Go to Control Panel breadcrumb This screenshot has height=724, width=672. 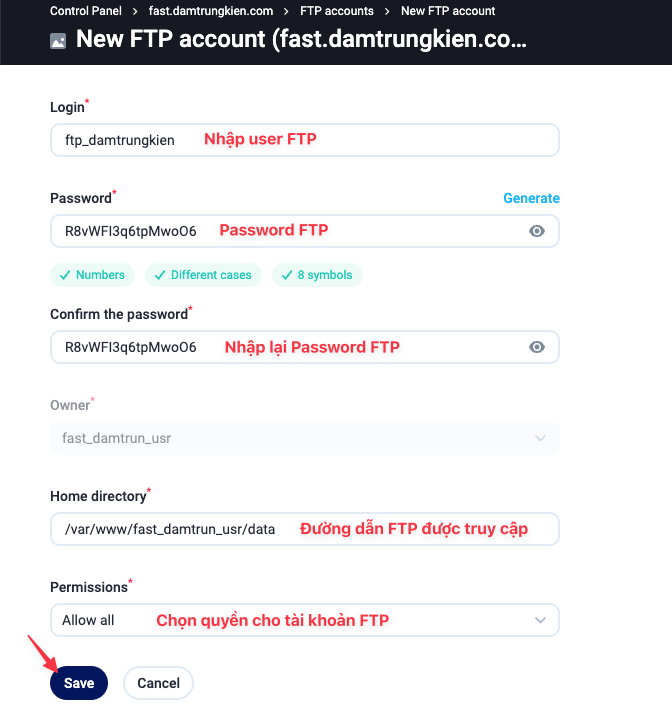tap(86, 11)
